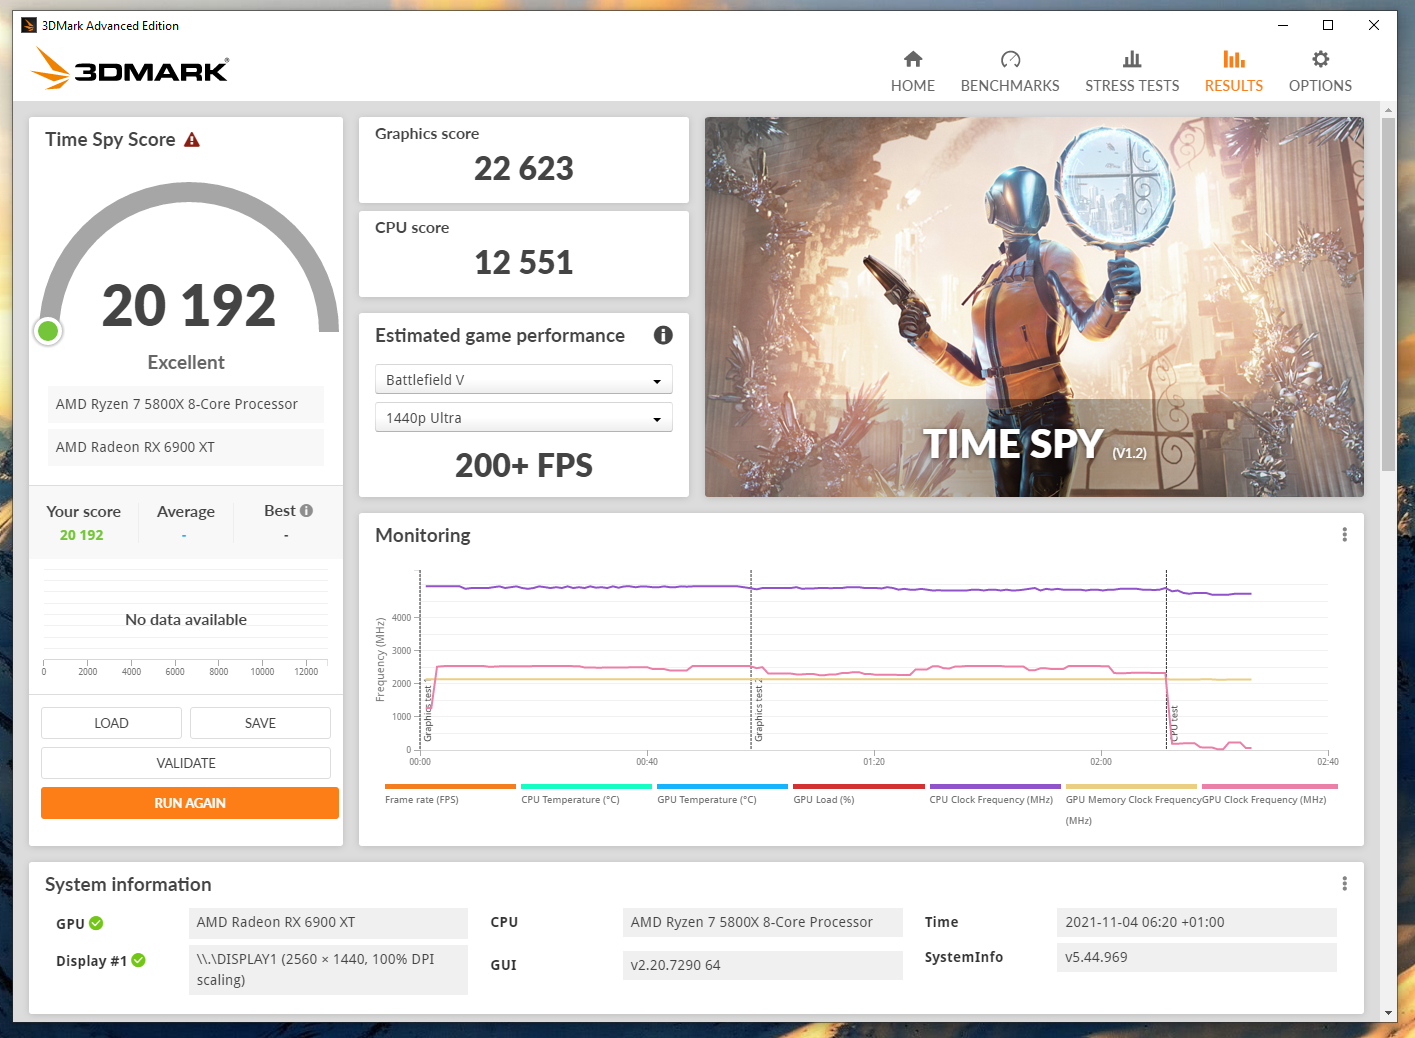Click the Excellent rating label
This screenshot has height=1038, width=1415.
186,362
